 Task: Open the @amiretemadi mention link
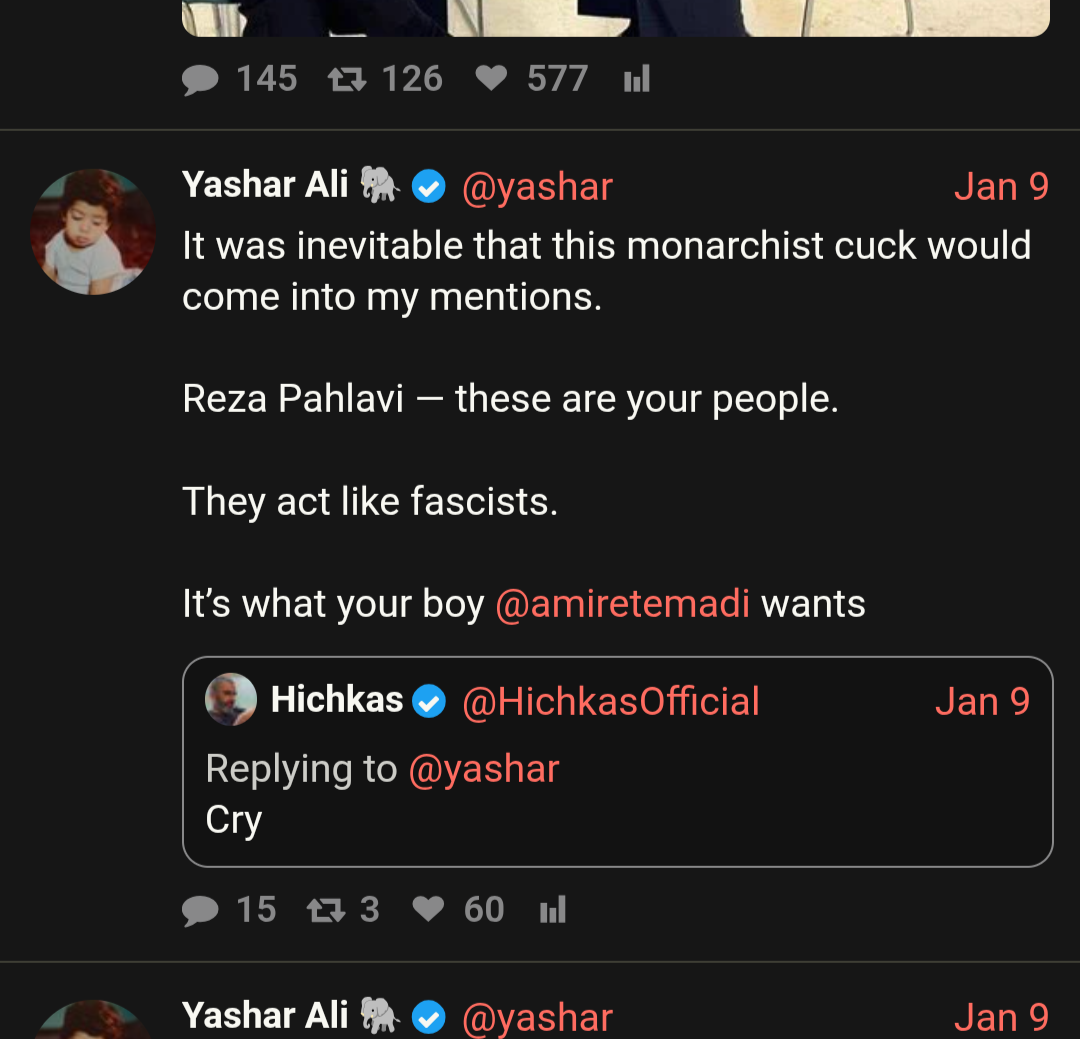[622, 604]
